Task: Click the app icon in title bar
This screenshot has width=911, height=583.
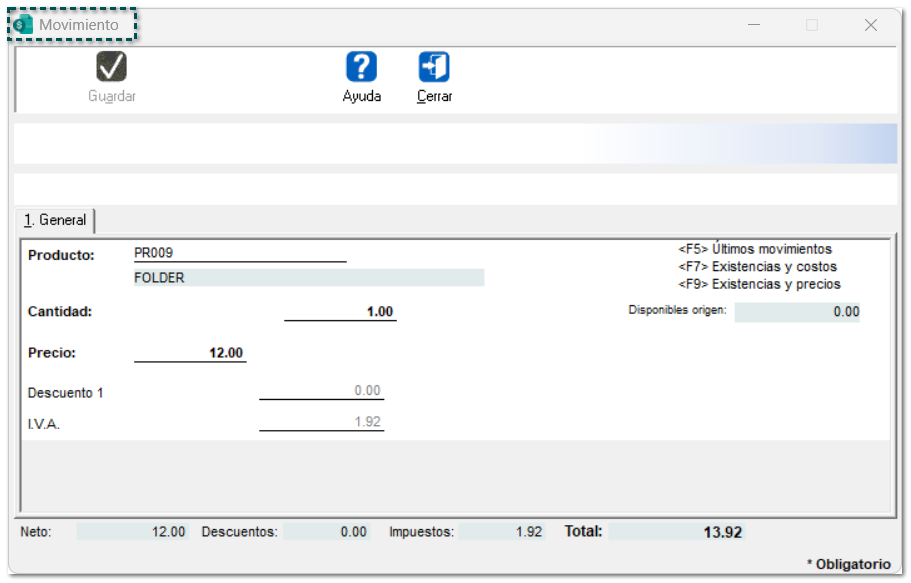Action: coord(23,25)
